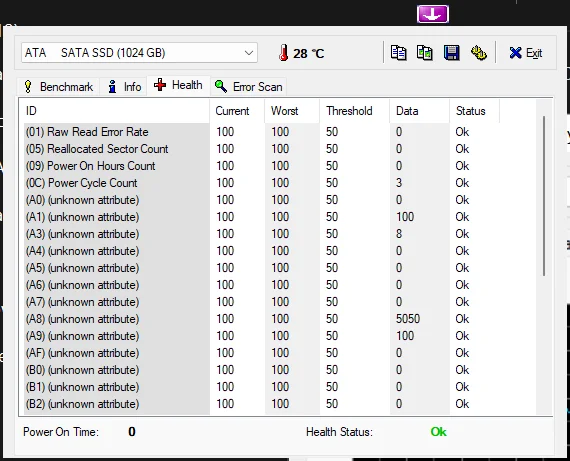570x461 pixels.
Task: Switch to the Benchmark tab
Action: [58, 87]
